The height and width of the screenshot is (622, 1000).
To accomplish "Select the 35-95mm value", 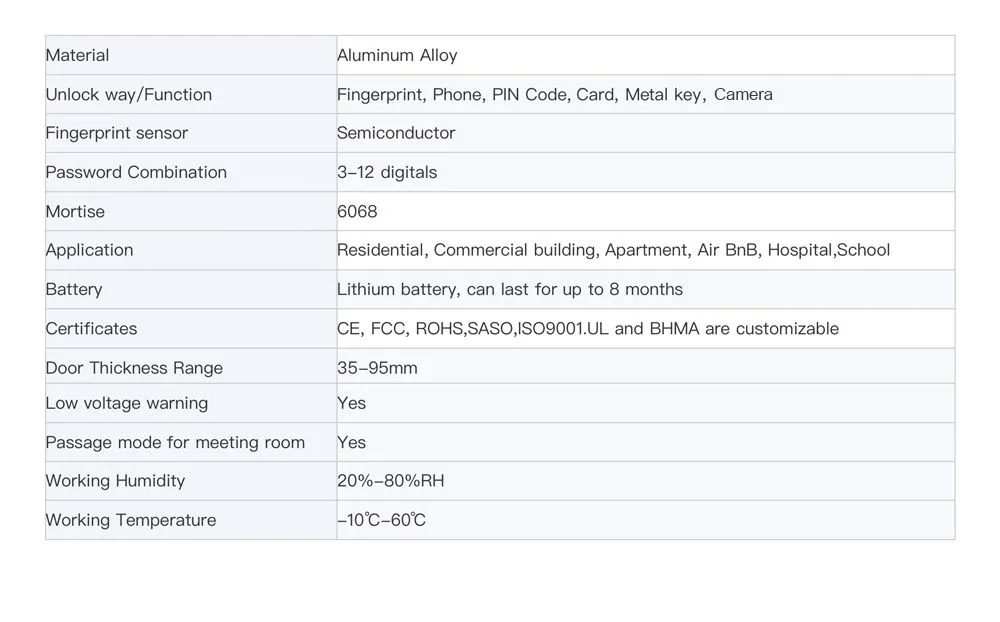I will (x=377, y=368).
